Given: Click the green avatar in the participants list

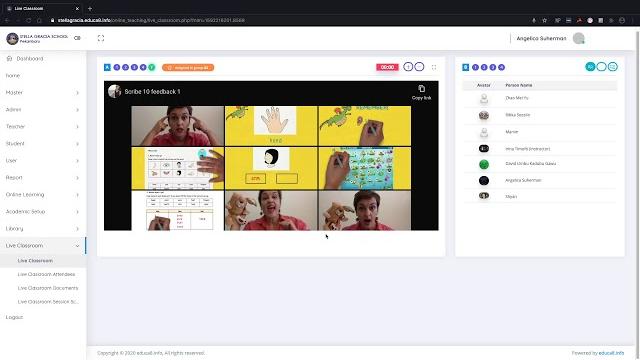Looking at the screenshot, I should [484, 164].
